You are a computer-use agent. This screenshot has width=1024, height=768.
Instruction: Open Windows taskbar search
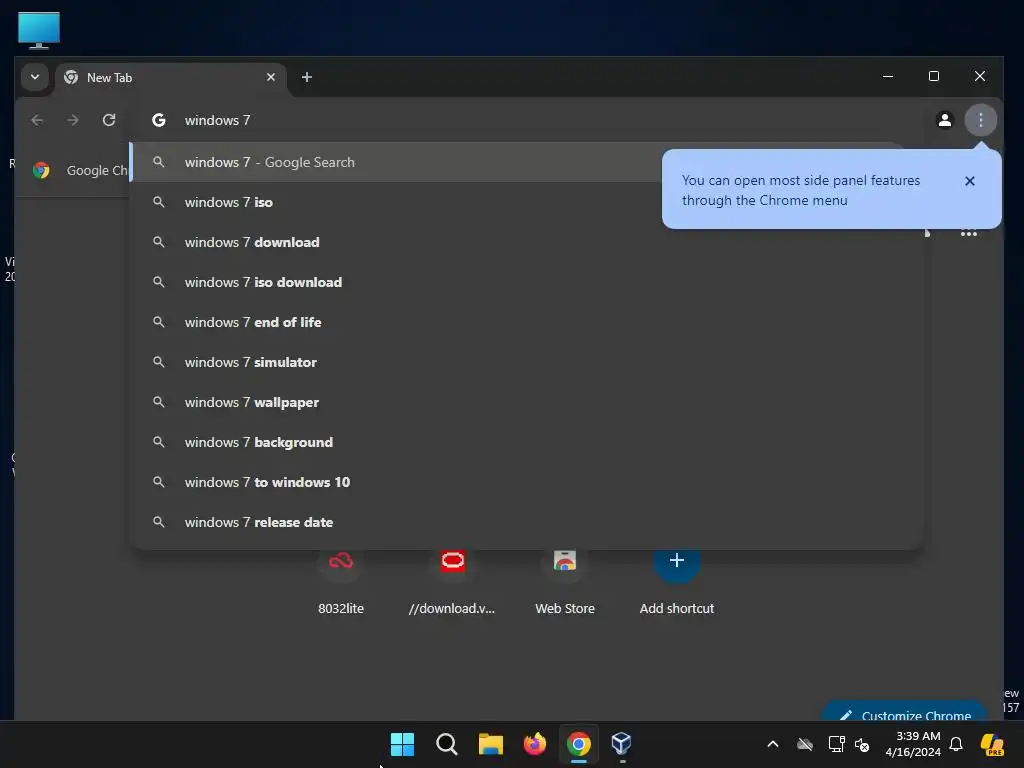click(x=447, y=744)
